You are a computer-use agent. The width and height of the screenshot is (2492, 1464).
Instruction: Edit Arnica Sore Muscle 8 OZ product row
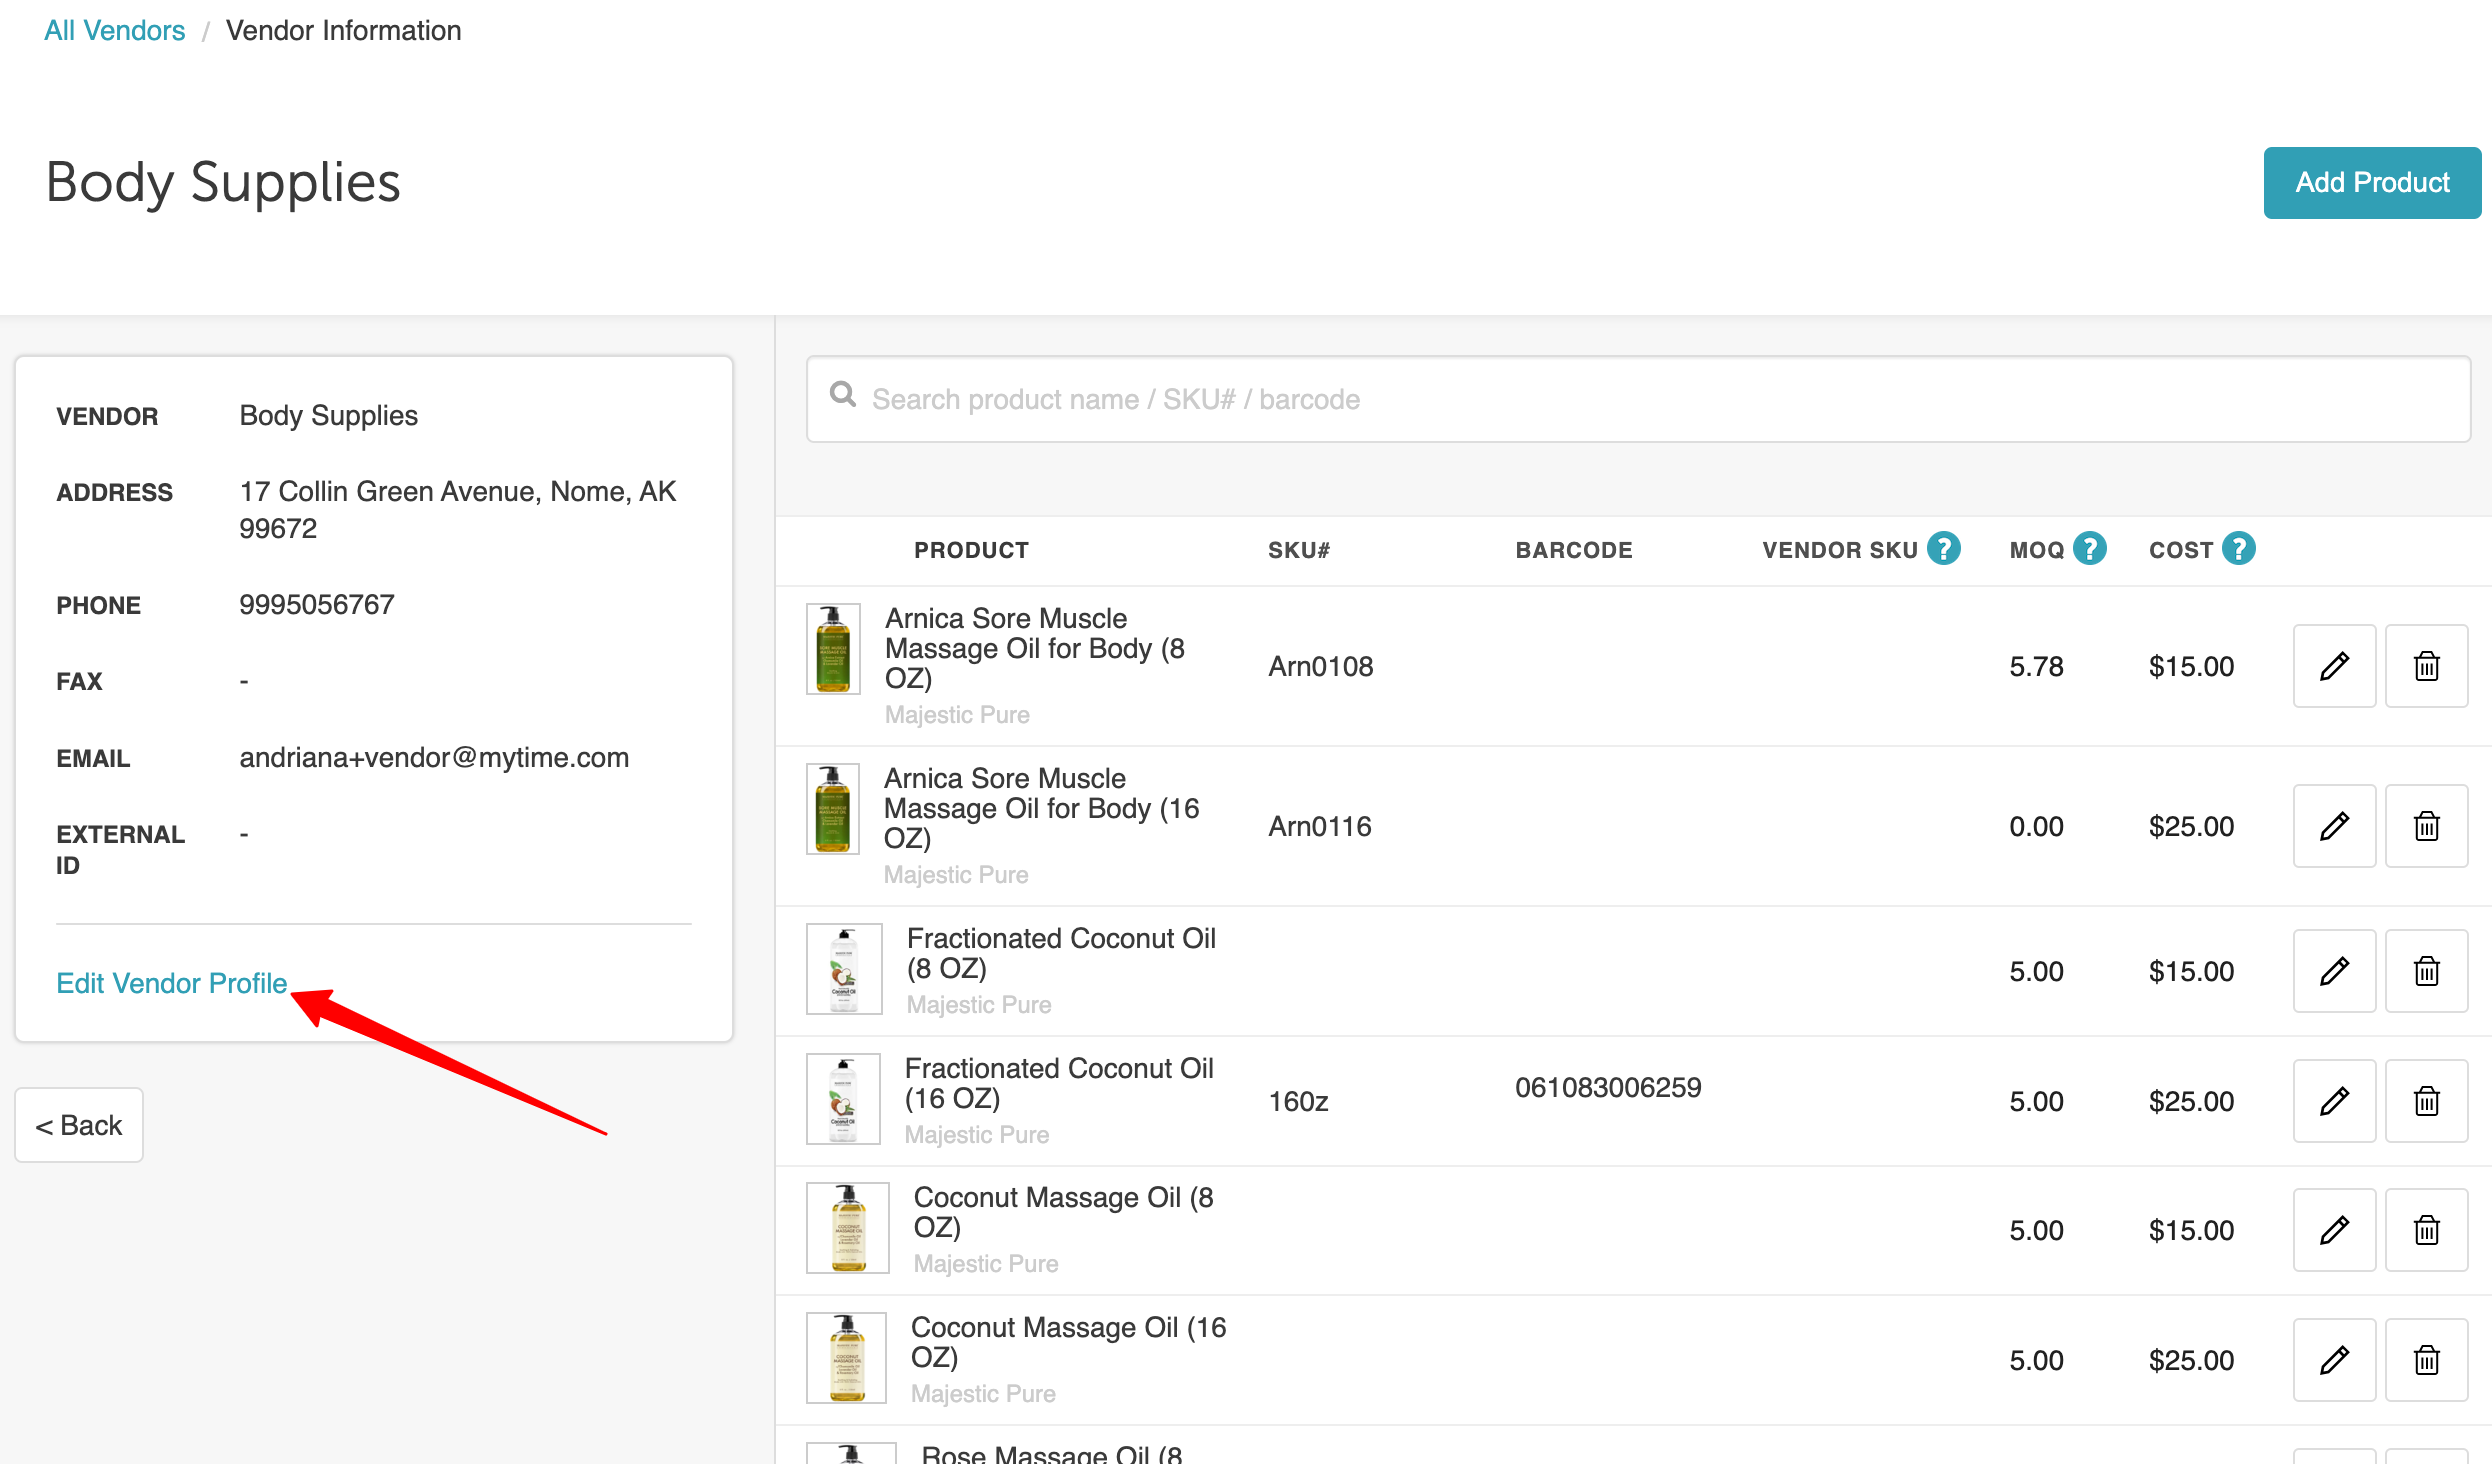[x=2333, y=666]
